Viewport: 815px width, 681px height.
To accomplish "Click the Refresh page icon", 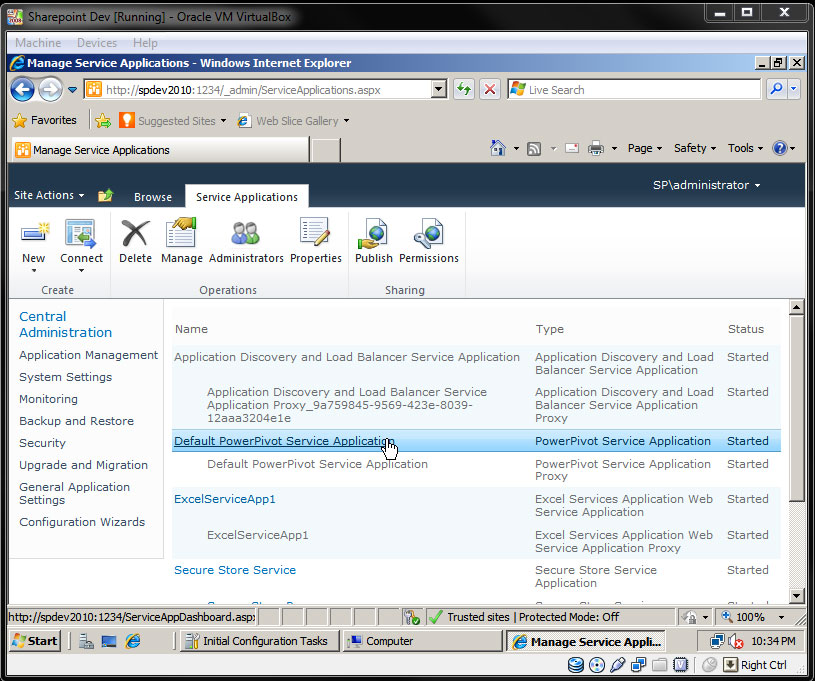I will (464, 89).
